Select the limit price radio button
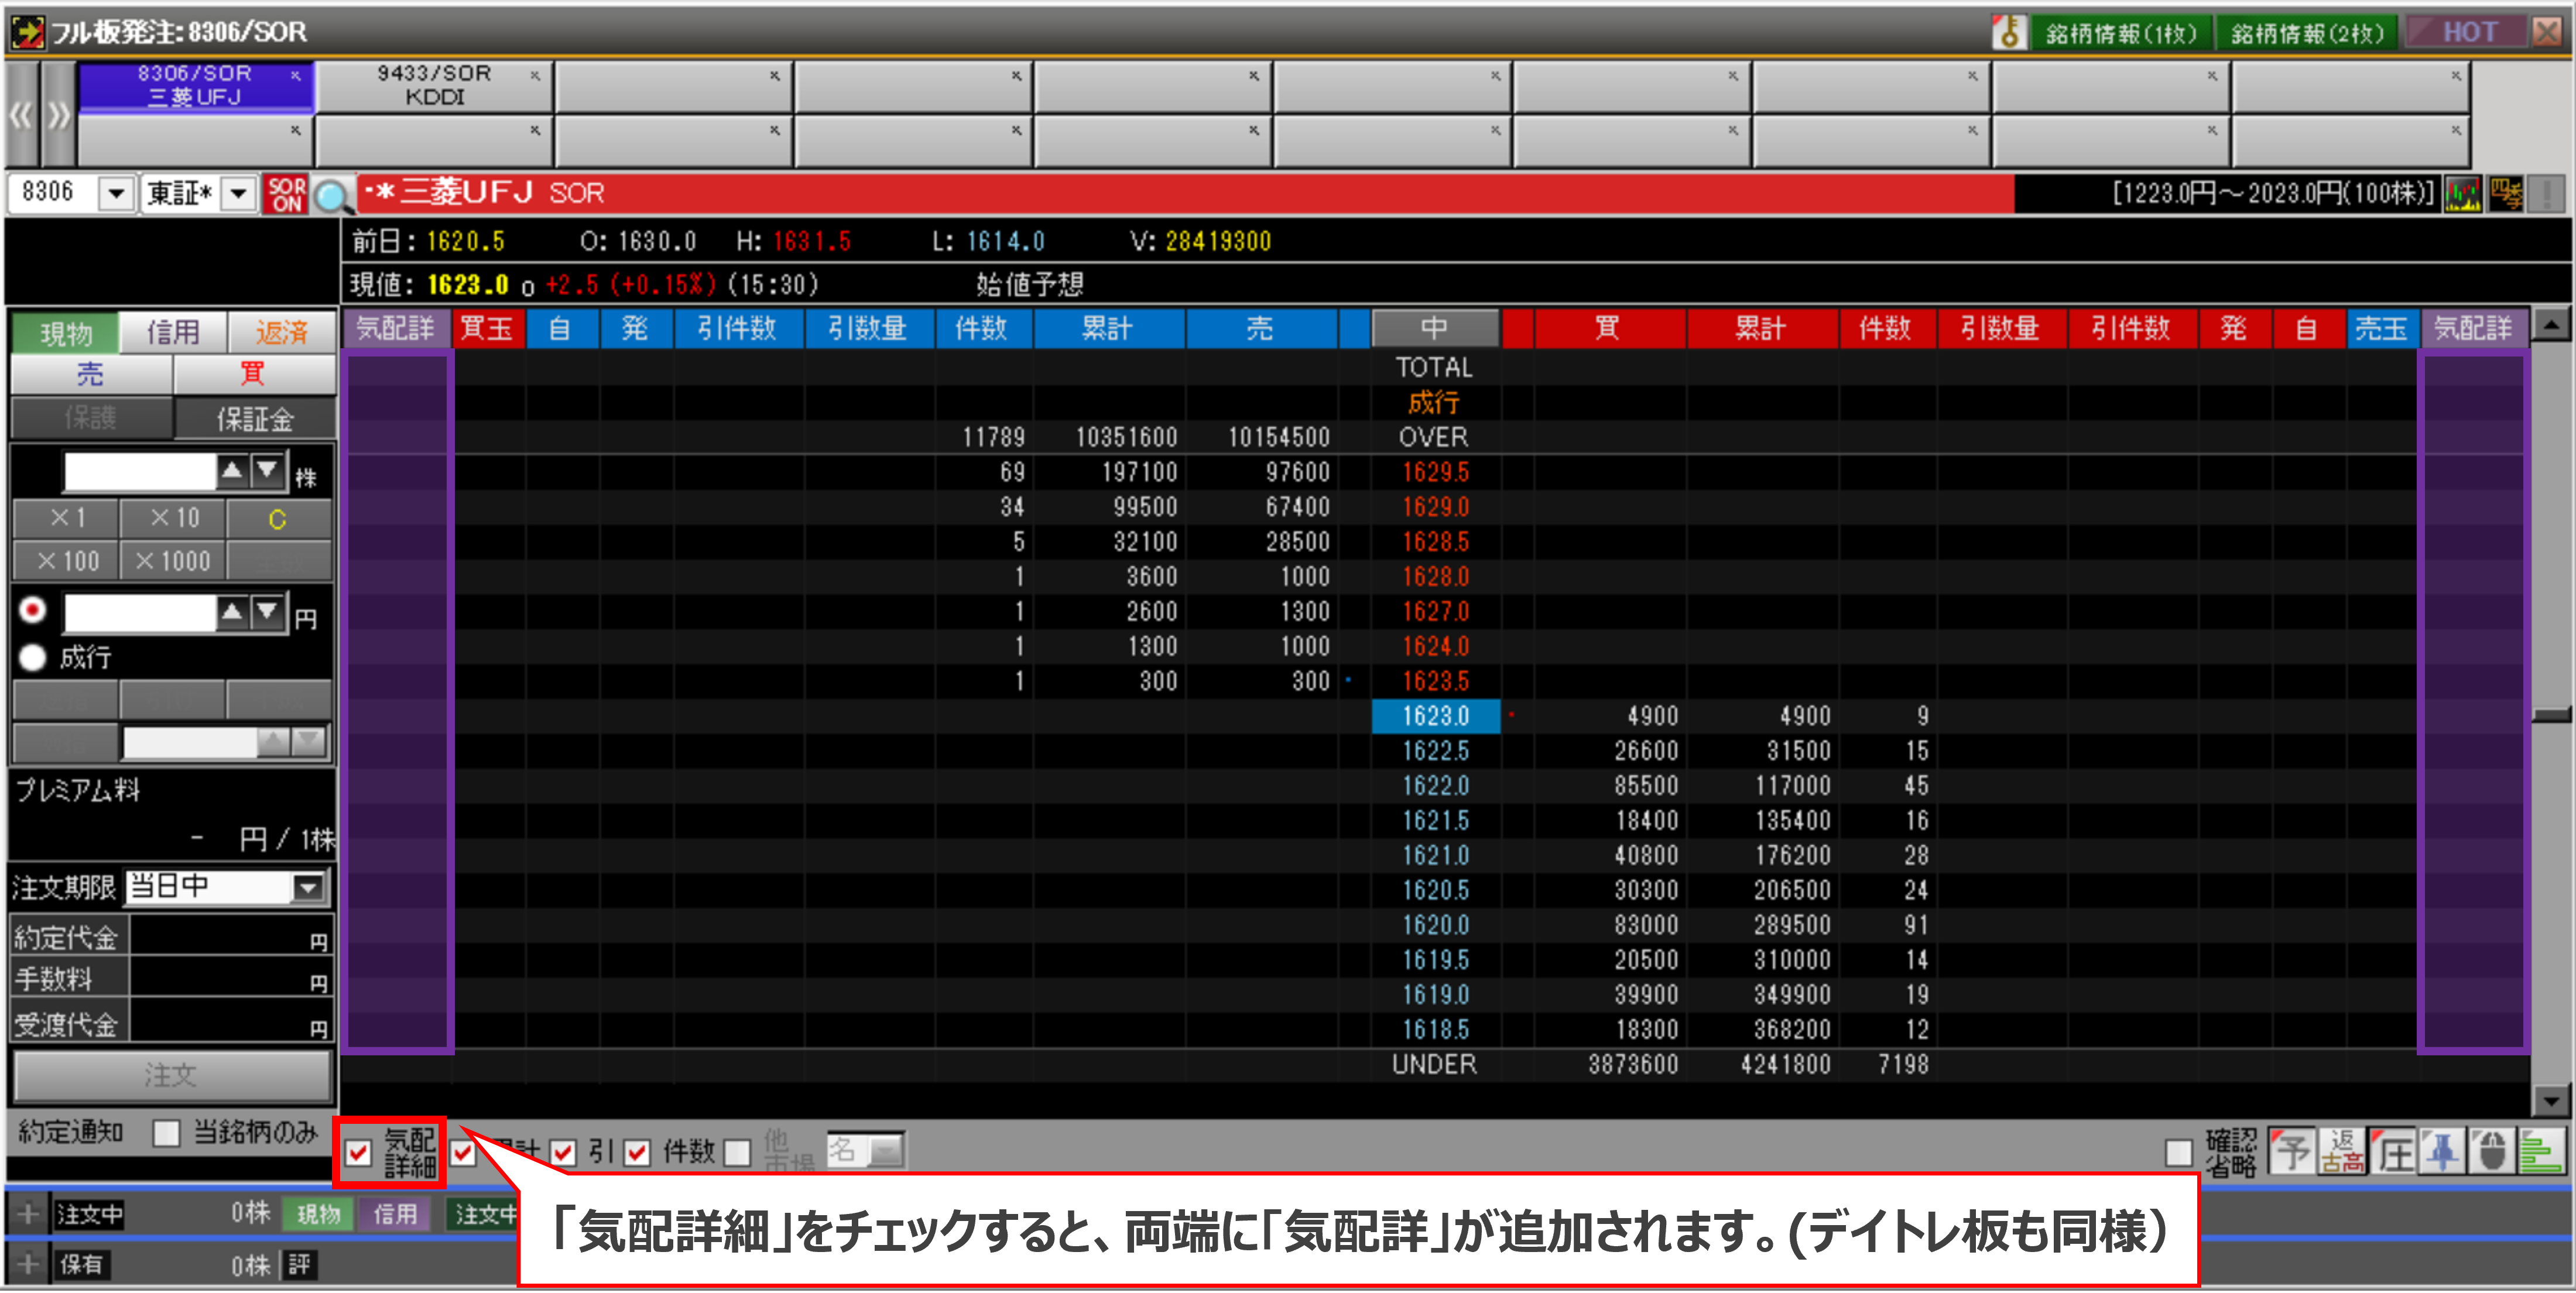 pyautogui.click(x=33, y=610)
